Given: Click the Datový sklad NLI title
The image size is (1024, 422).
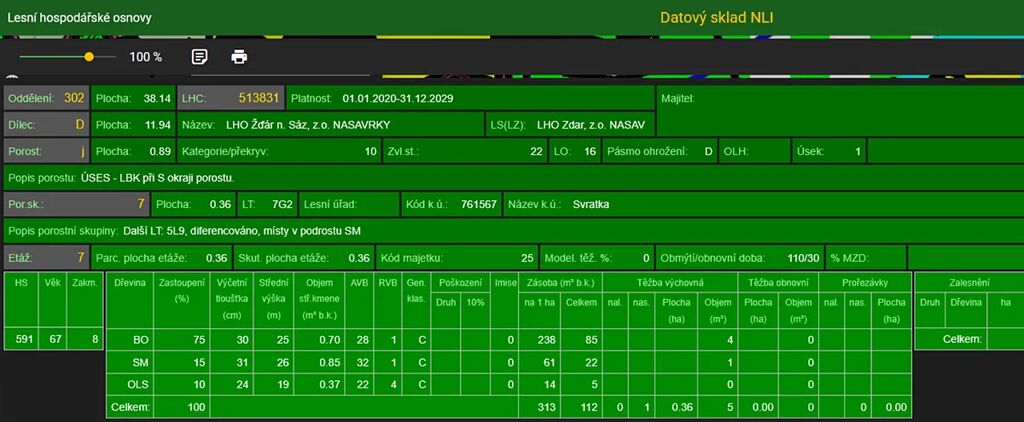Looking at the screenshot, I should tap(716, 18).
